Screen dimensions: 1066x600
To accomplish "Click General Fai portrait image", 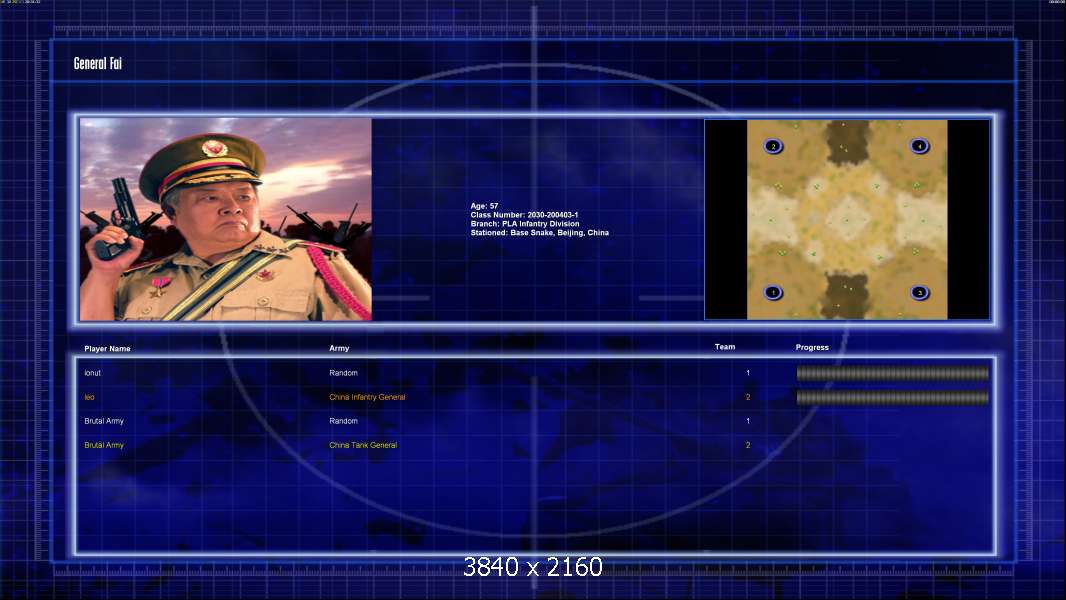I will (226, 219).
